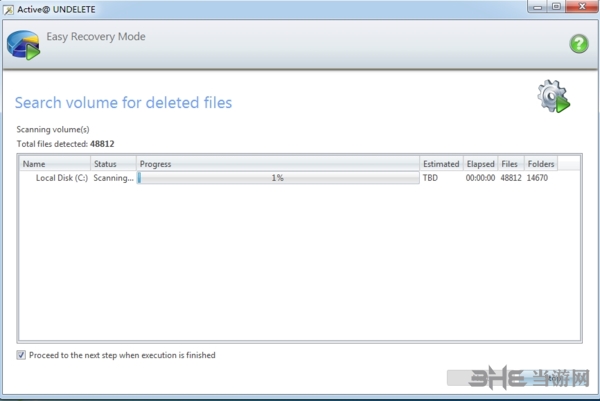Uncheck Proceed to the next step when finished
600x401 pixels.
click(21, 355)
